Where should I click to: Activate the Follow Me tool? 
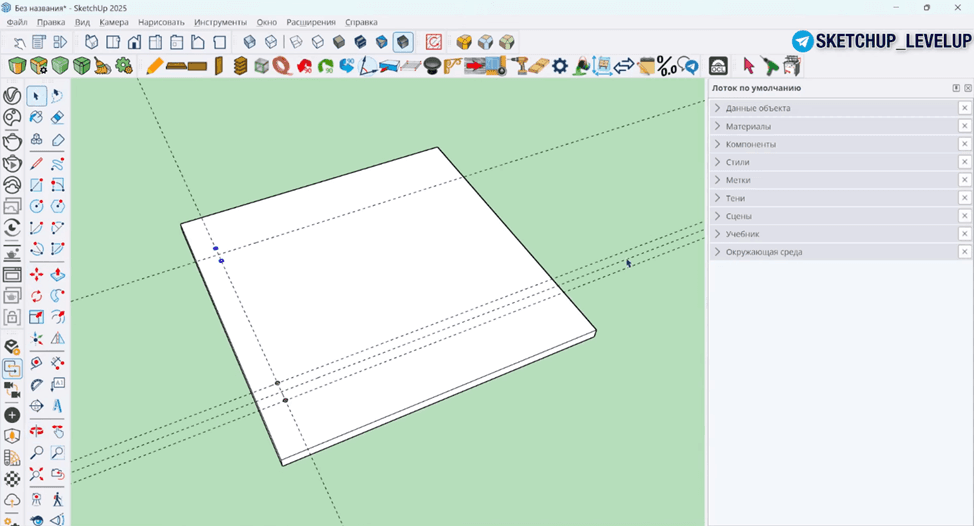click(57, 296)
